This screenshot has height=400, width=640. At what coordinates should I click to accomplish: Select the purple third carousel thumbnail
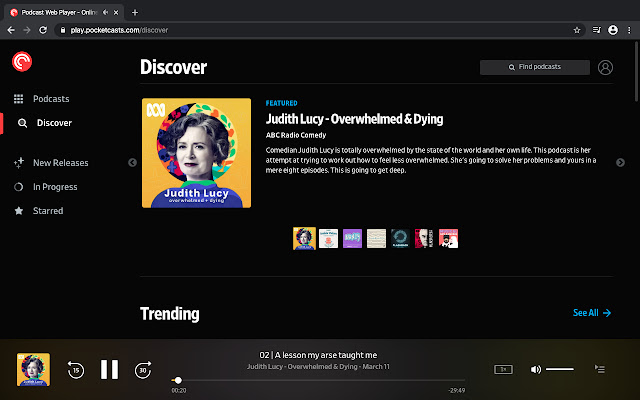352,238
